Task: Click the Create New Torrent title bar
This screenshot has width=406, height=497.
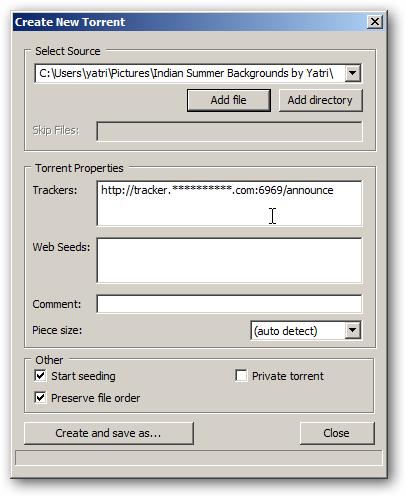Action: [190, 22]
